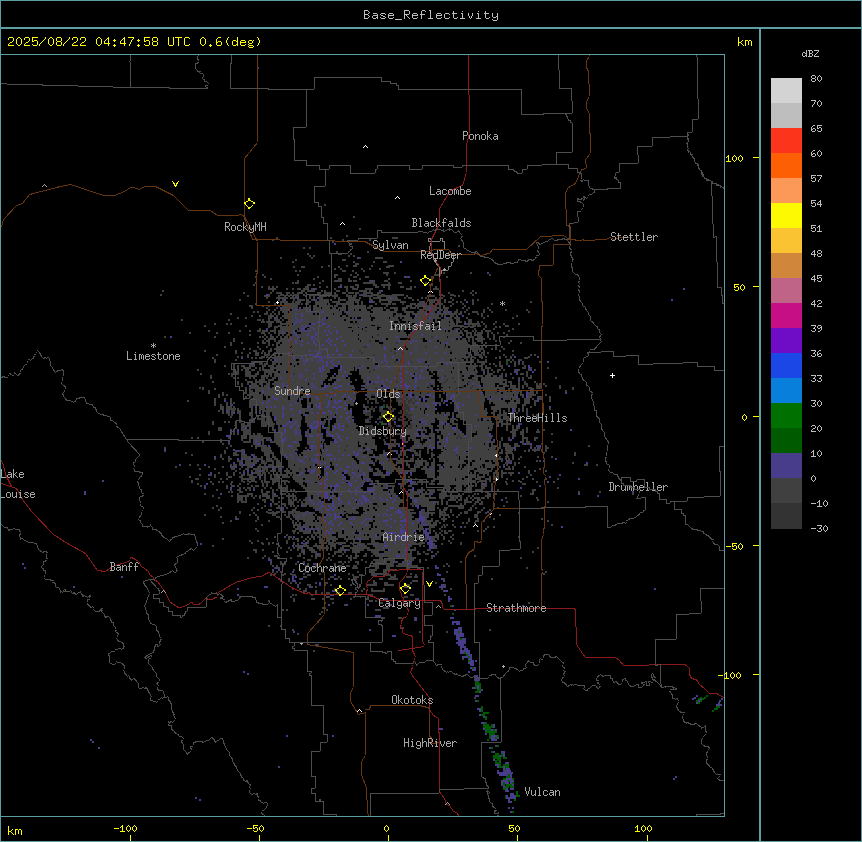This screenshot has width=862, height=842.
Task: Select the magenta 42-39 dBZ legend color
Action: coord(786,315)
